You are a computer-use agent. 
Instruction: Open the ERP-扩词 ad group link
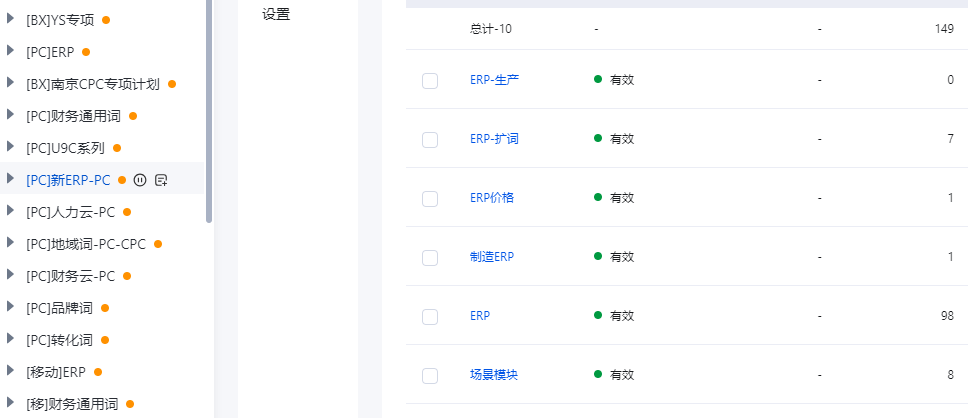pos(494,139)
